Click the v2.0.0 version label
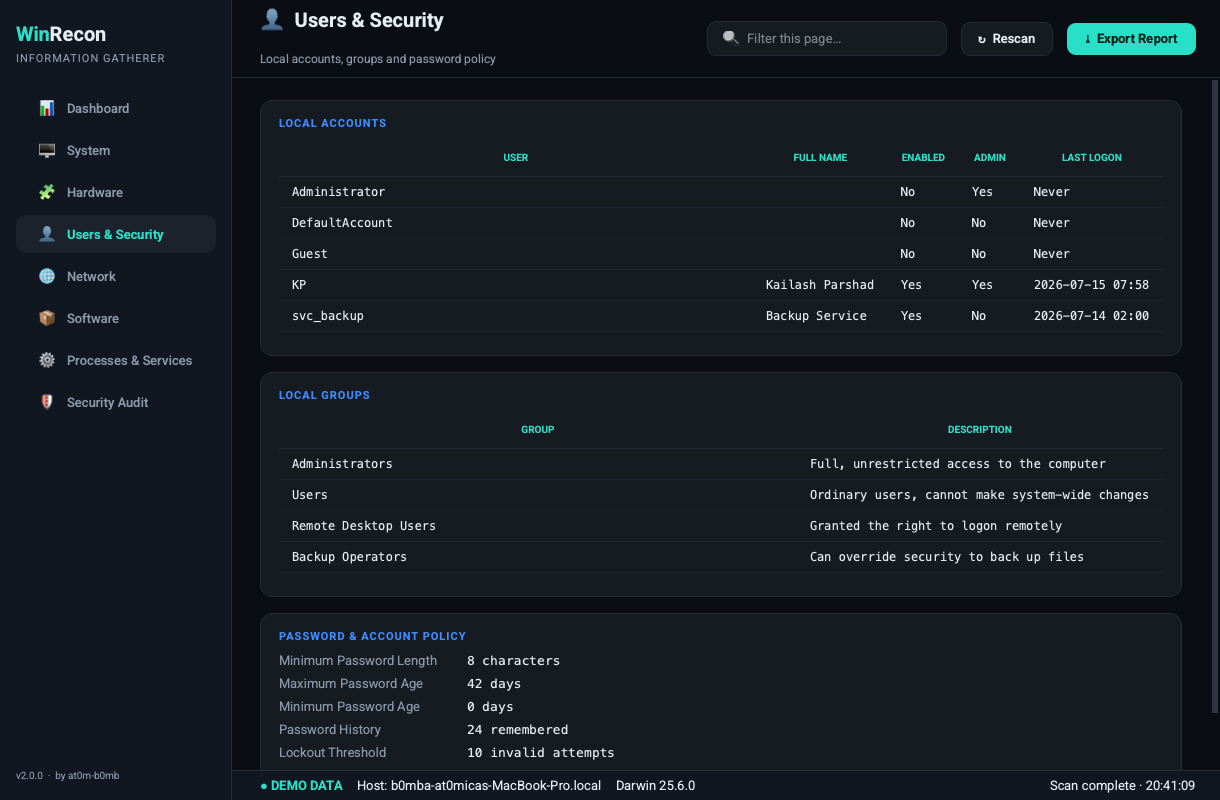The width and height of the screenshot is (1220, 800). point(29,776)
